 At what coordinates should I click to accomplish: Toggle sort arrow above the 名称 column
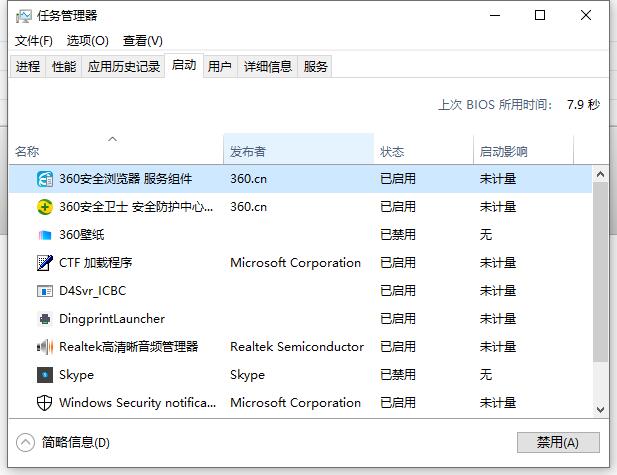[x=113, y=139]
